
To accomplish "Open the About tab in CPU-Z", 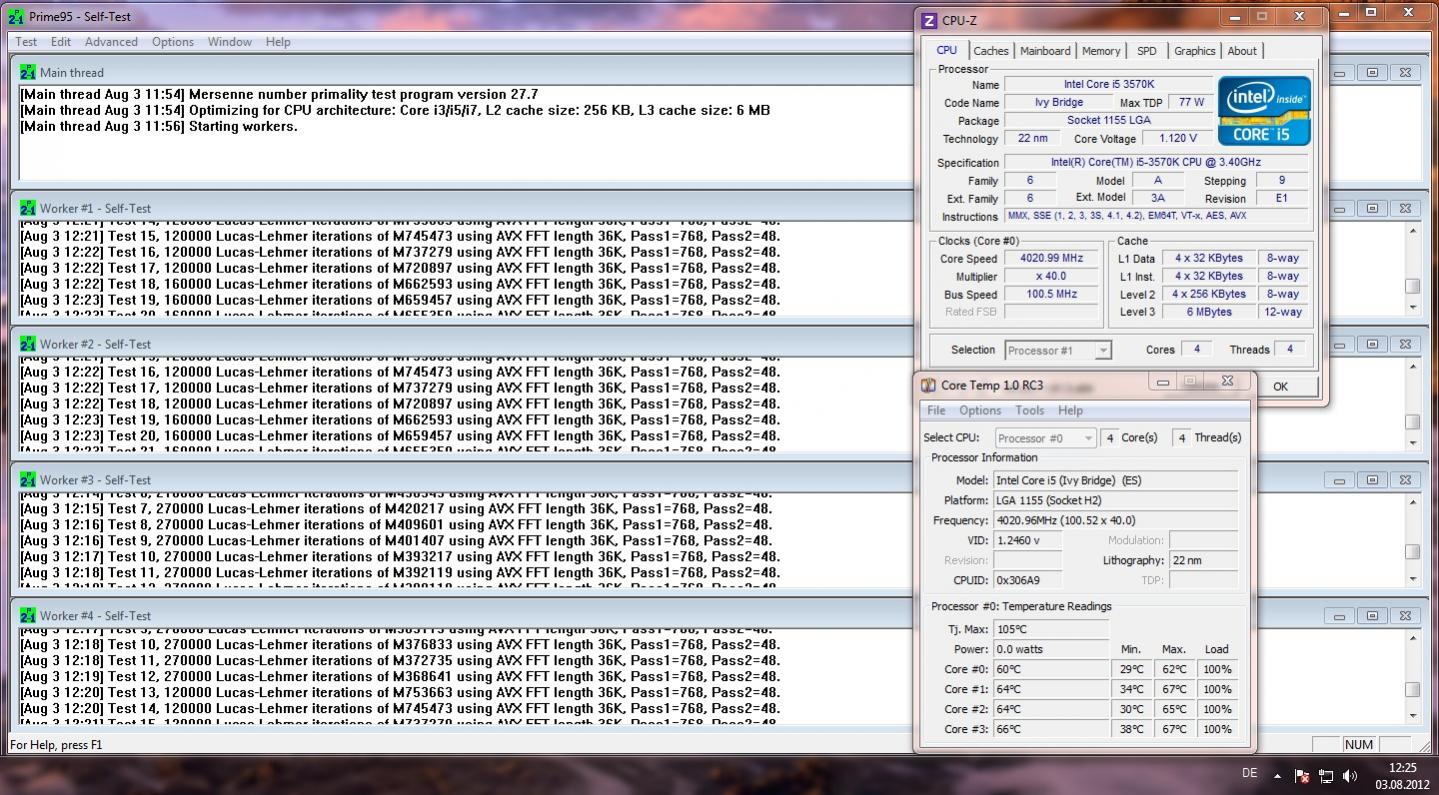I will point(1242,51).
